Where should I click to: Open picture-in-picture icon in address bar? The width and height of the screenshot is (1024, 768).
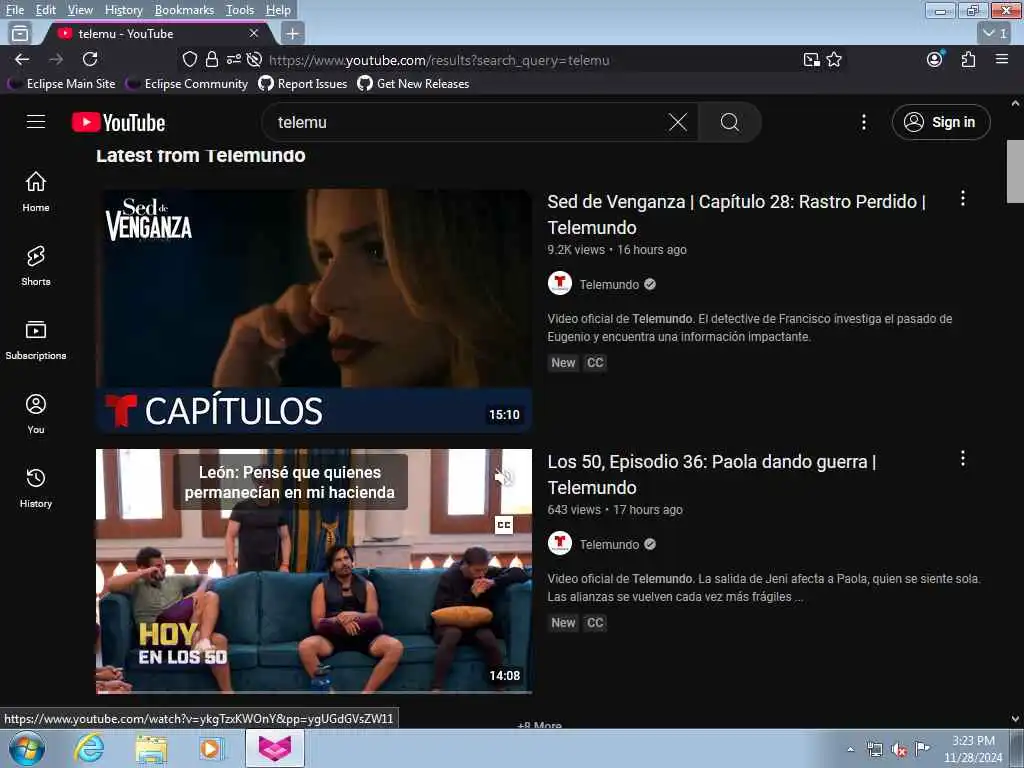812,60
